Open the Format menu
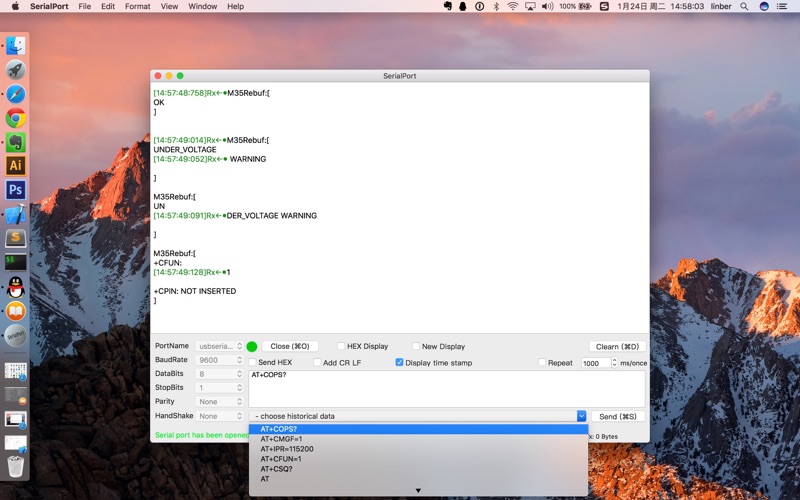This screenshot has height=500, width=800. (x=138, y=6)
